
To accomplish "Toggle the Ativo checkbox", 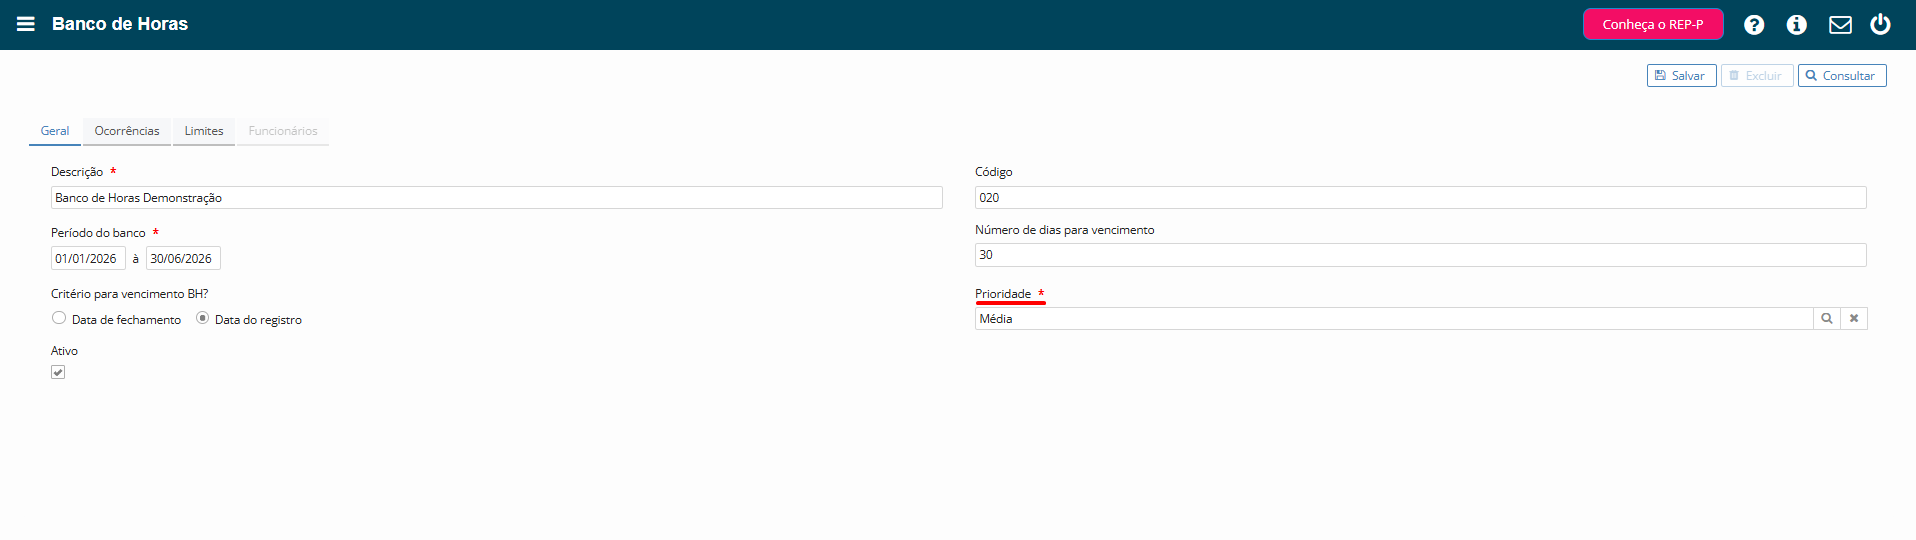I will click(58, 372).
